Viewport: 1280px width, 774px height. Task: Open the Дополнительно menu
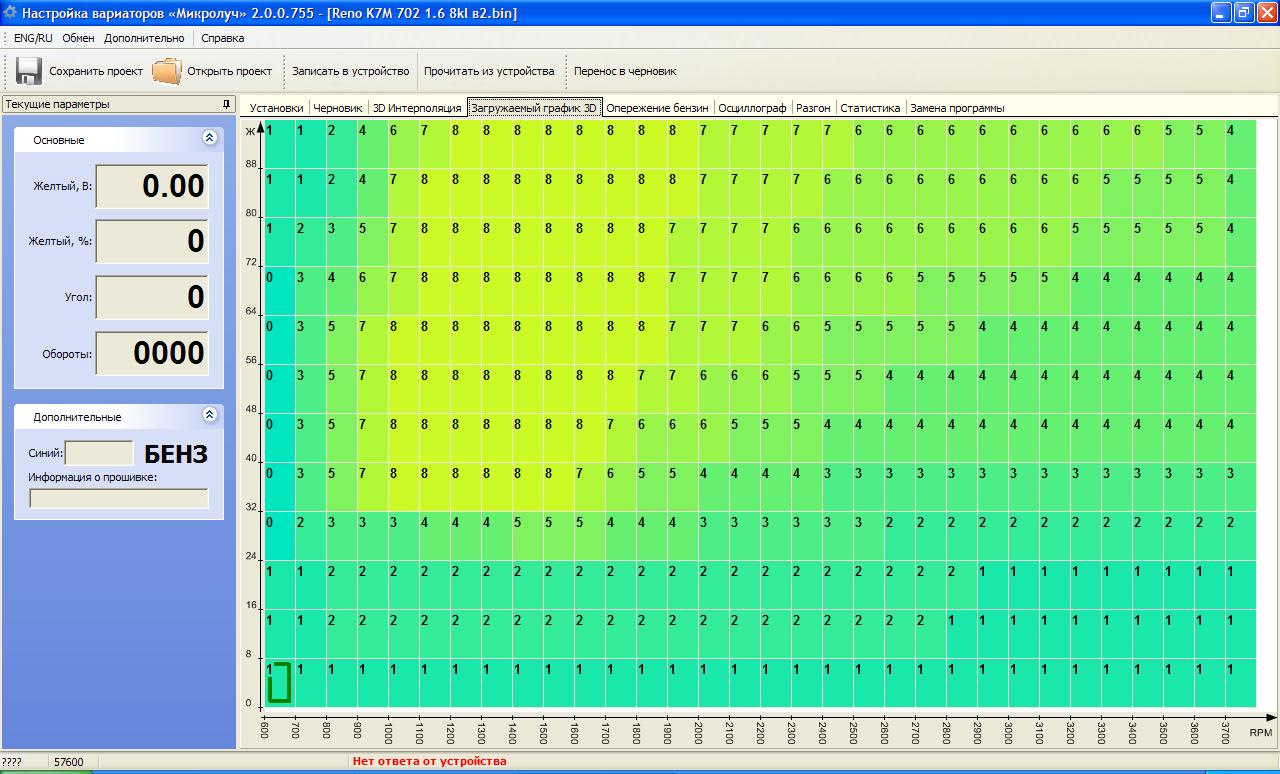click(x=144, y=38)
